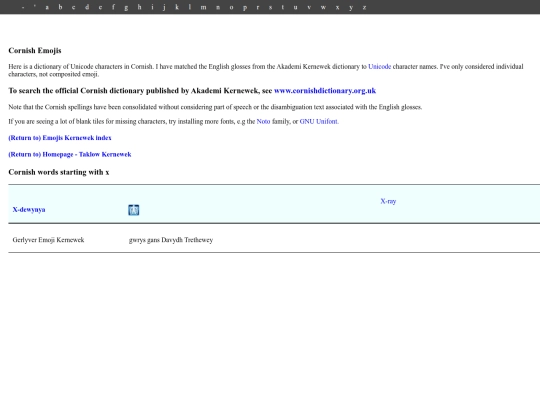Go to words starting with 'k'
The width and height of the screenshot is (540, 405).
pyautogui.click(x=177, y=7)
